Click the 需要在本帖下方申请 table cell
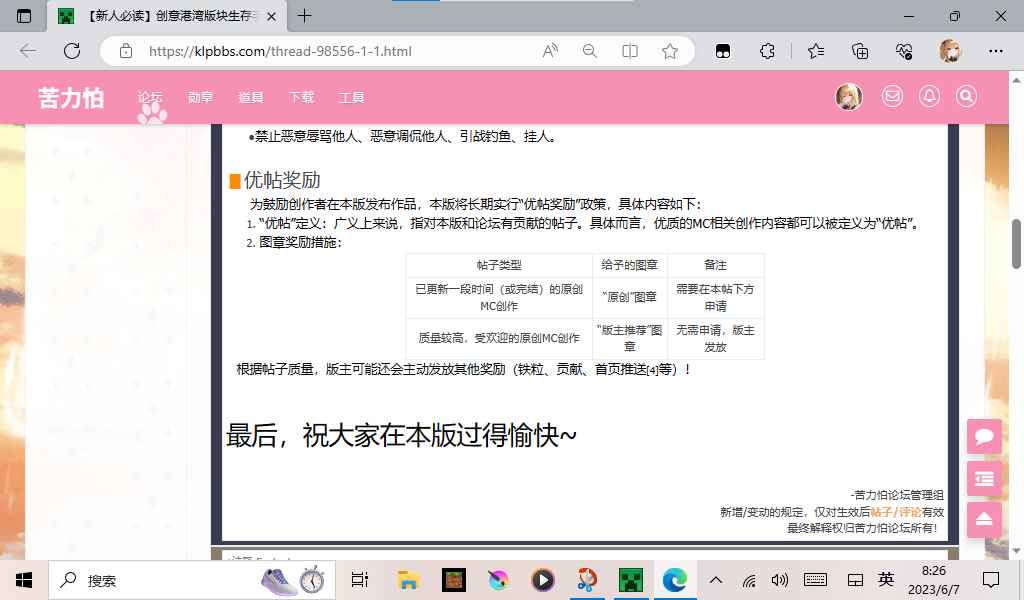The width and height of the screenshot is (1024, 600). coord(715,297)
